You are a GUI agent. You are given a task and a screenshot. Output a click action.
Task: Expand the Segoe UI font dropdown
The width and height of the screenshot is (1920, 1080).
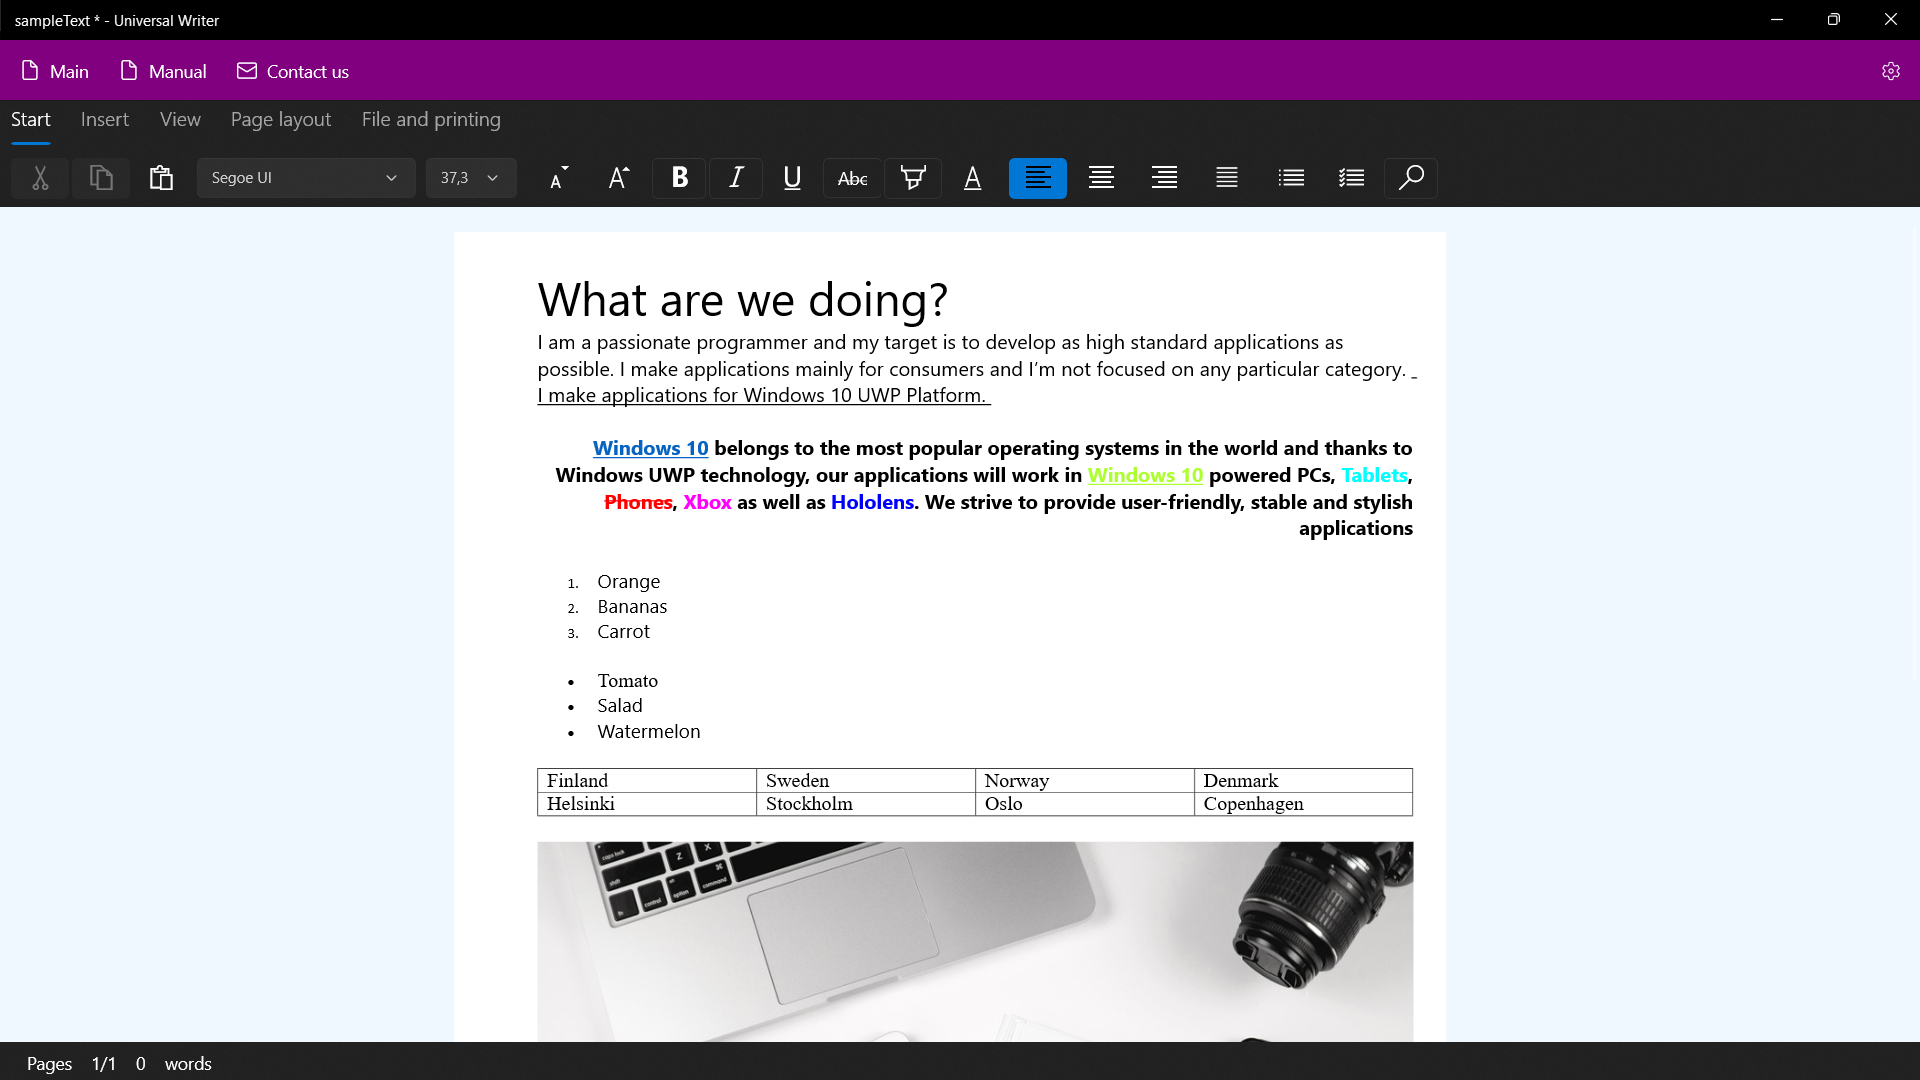(x=305, y=178)
